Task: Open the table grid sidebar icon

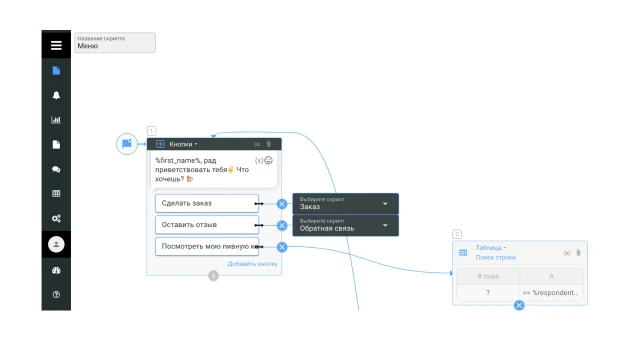Action: pyautogui.click(x=56, y=193)
